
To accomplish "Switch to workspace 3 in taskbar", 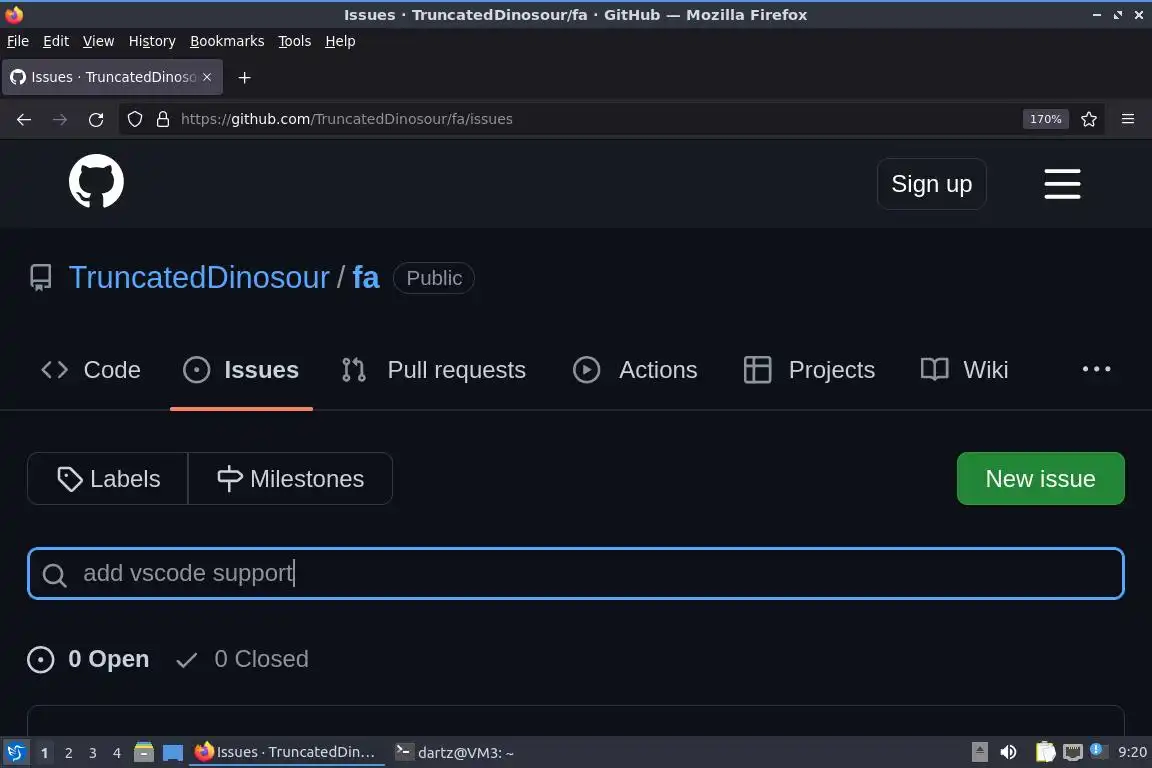I will pos(93,753).
